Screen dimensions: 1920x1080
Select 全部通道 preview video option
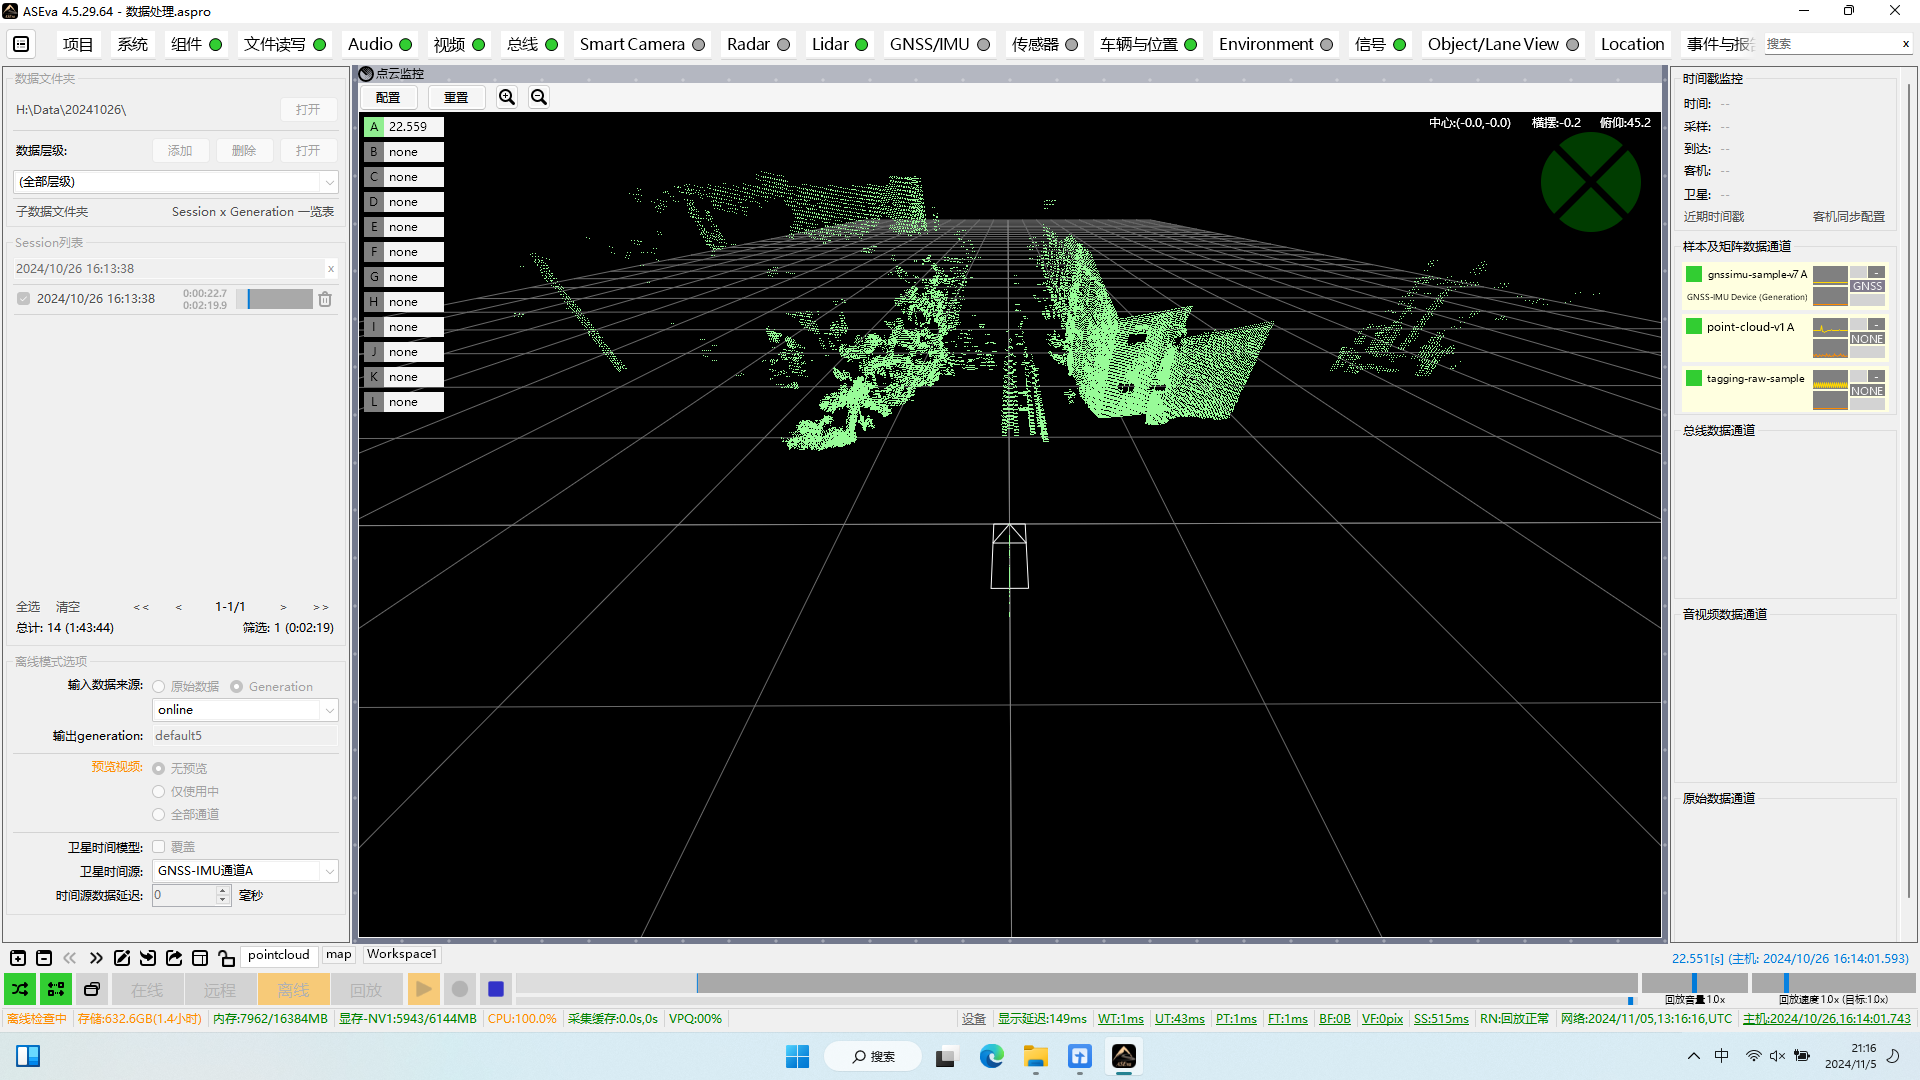[158, 815]
